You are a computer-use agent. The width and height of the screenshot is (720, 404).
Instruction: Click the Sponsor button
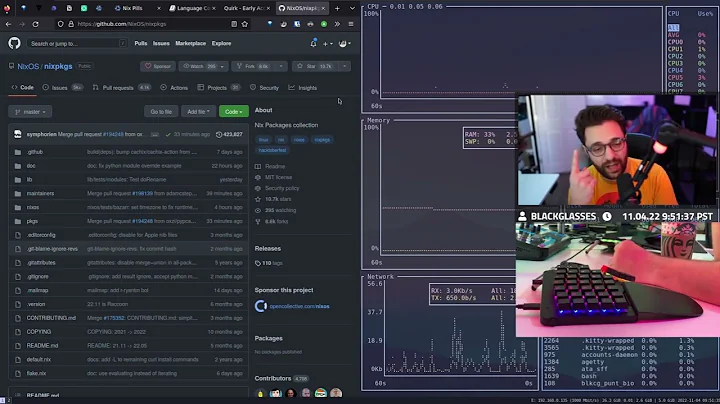coord(158,66)
